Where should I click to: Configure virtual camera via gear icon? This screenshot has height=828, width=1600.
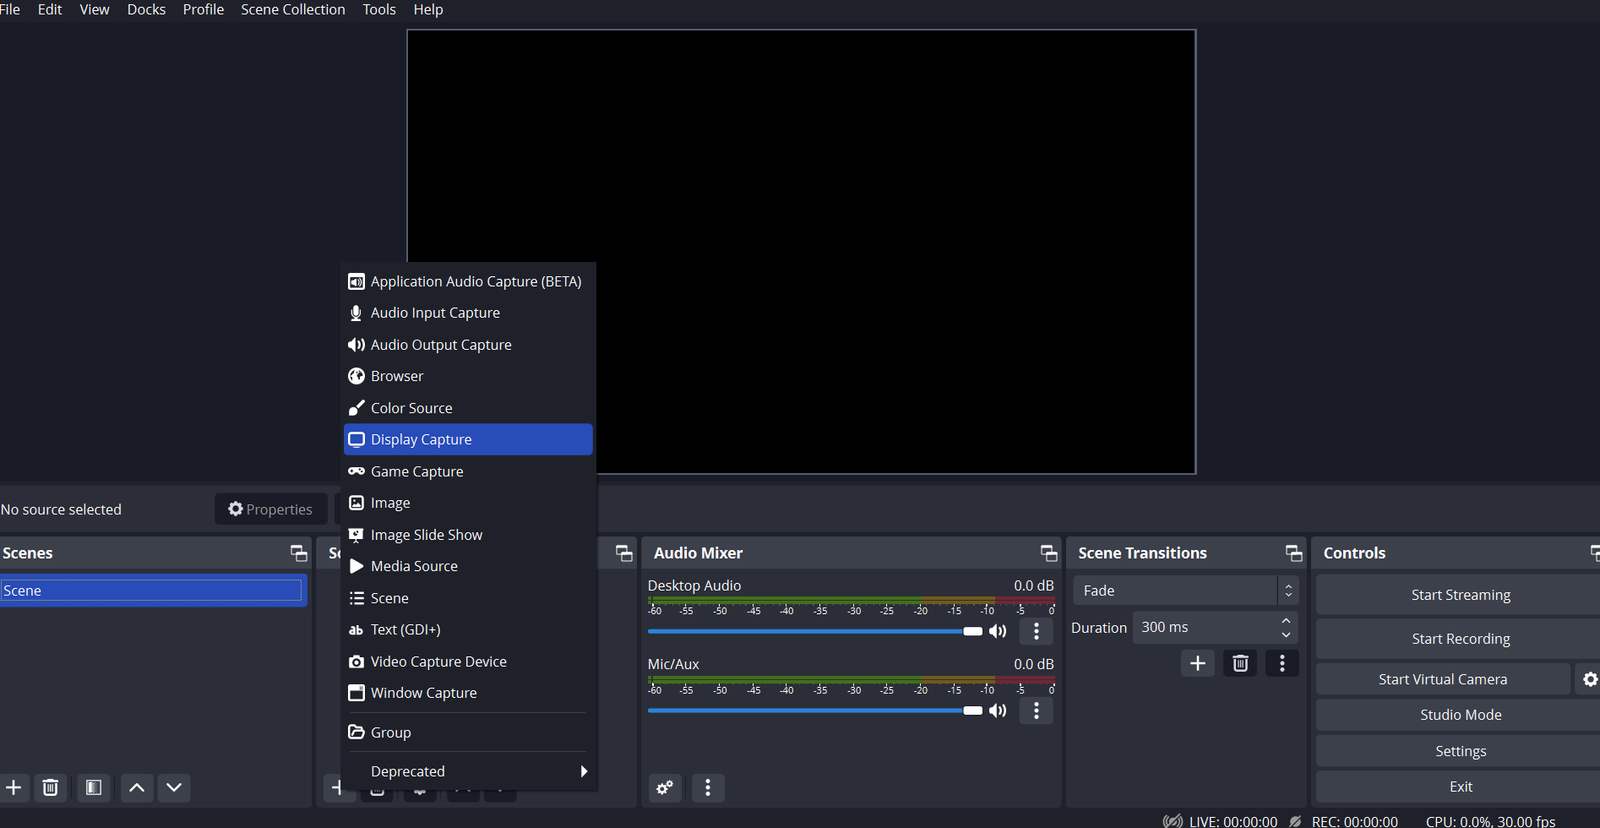[1589, 679]
